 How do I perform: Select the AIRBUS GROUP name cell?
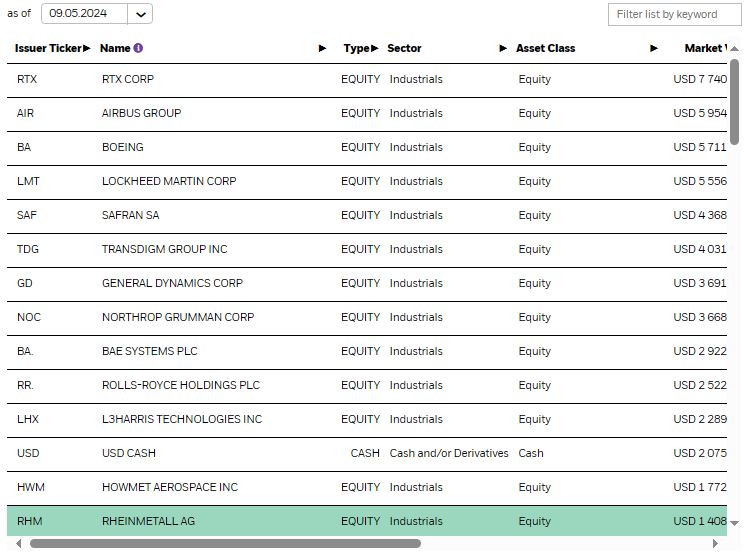[x=141, y=113]
